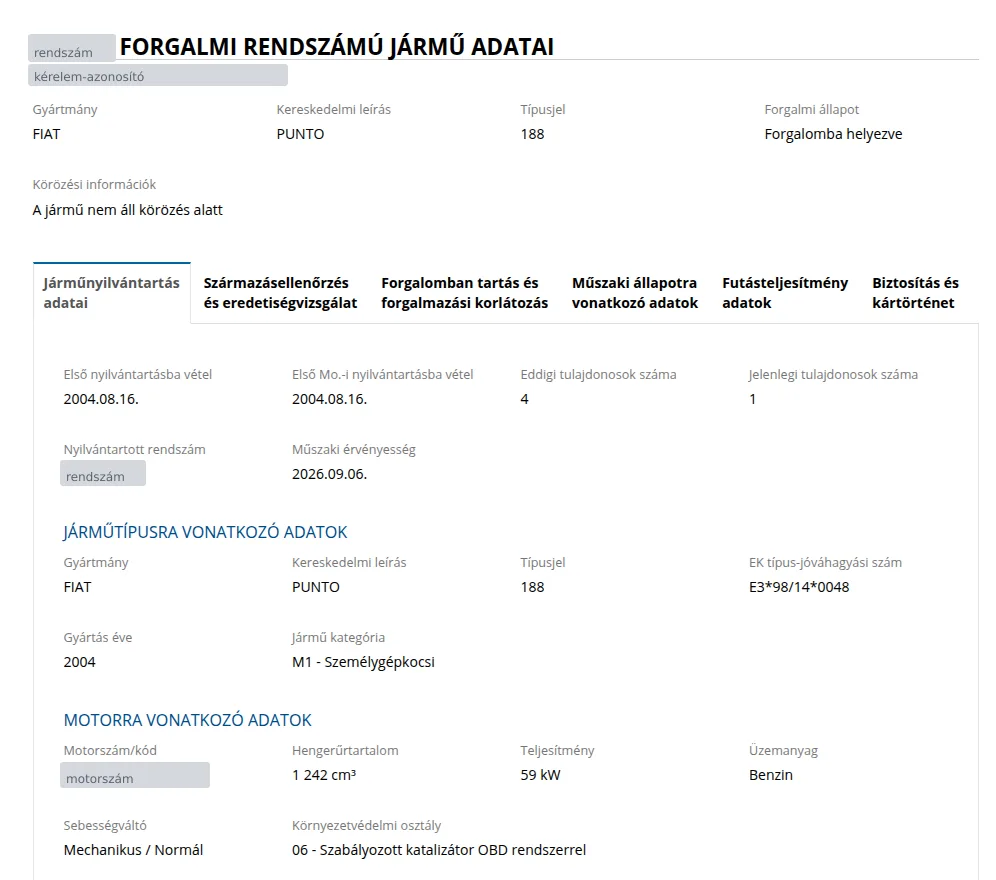
Task: Click the masked motorszám value box
Action: click(135, 775)
